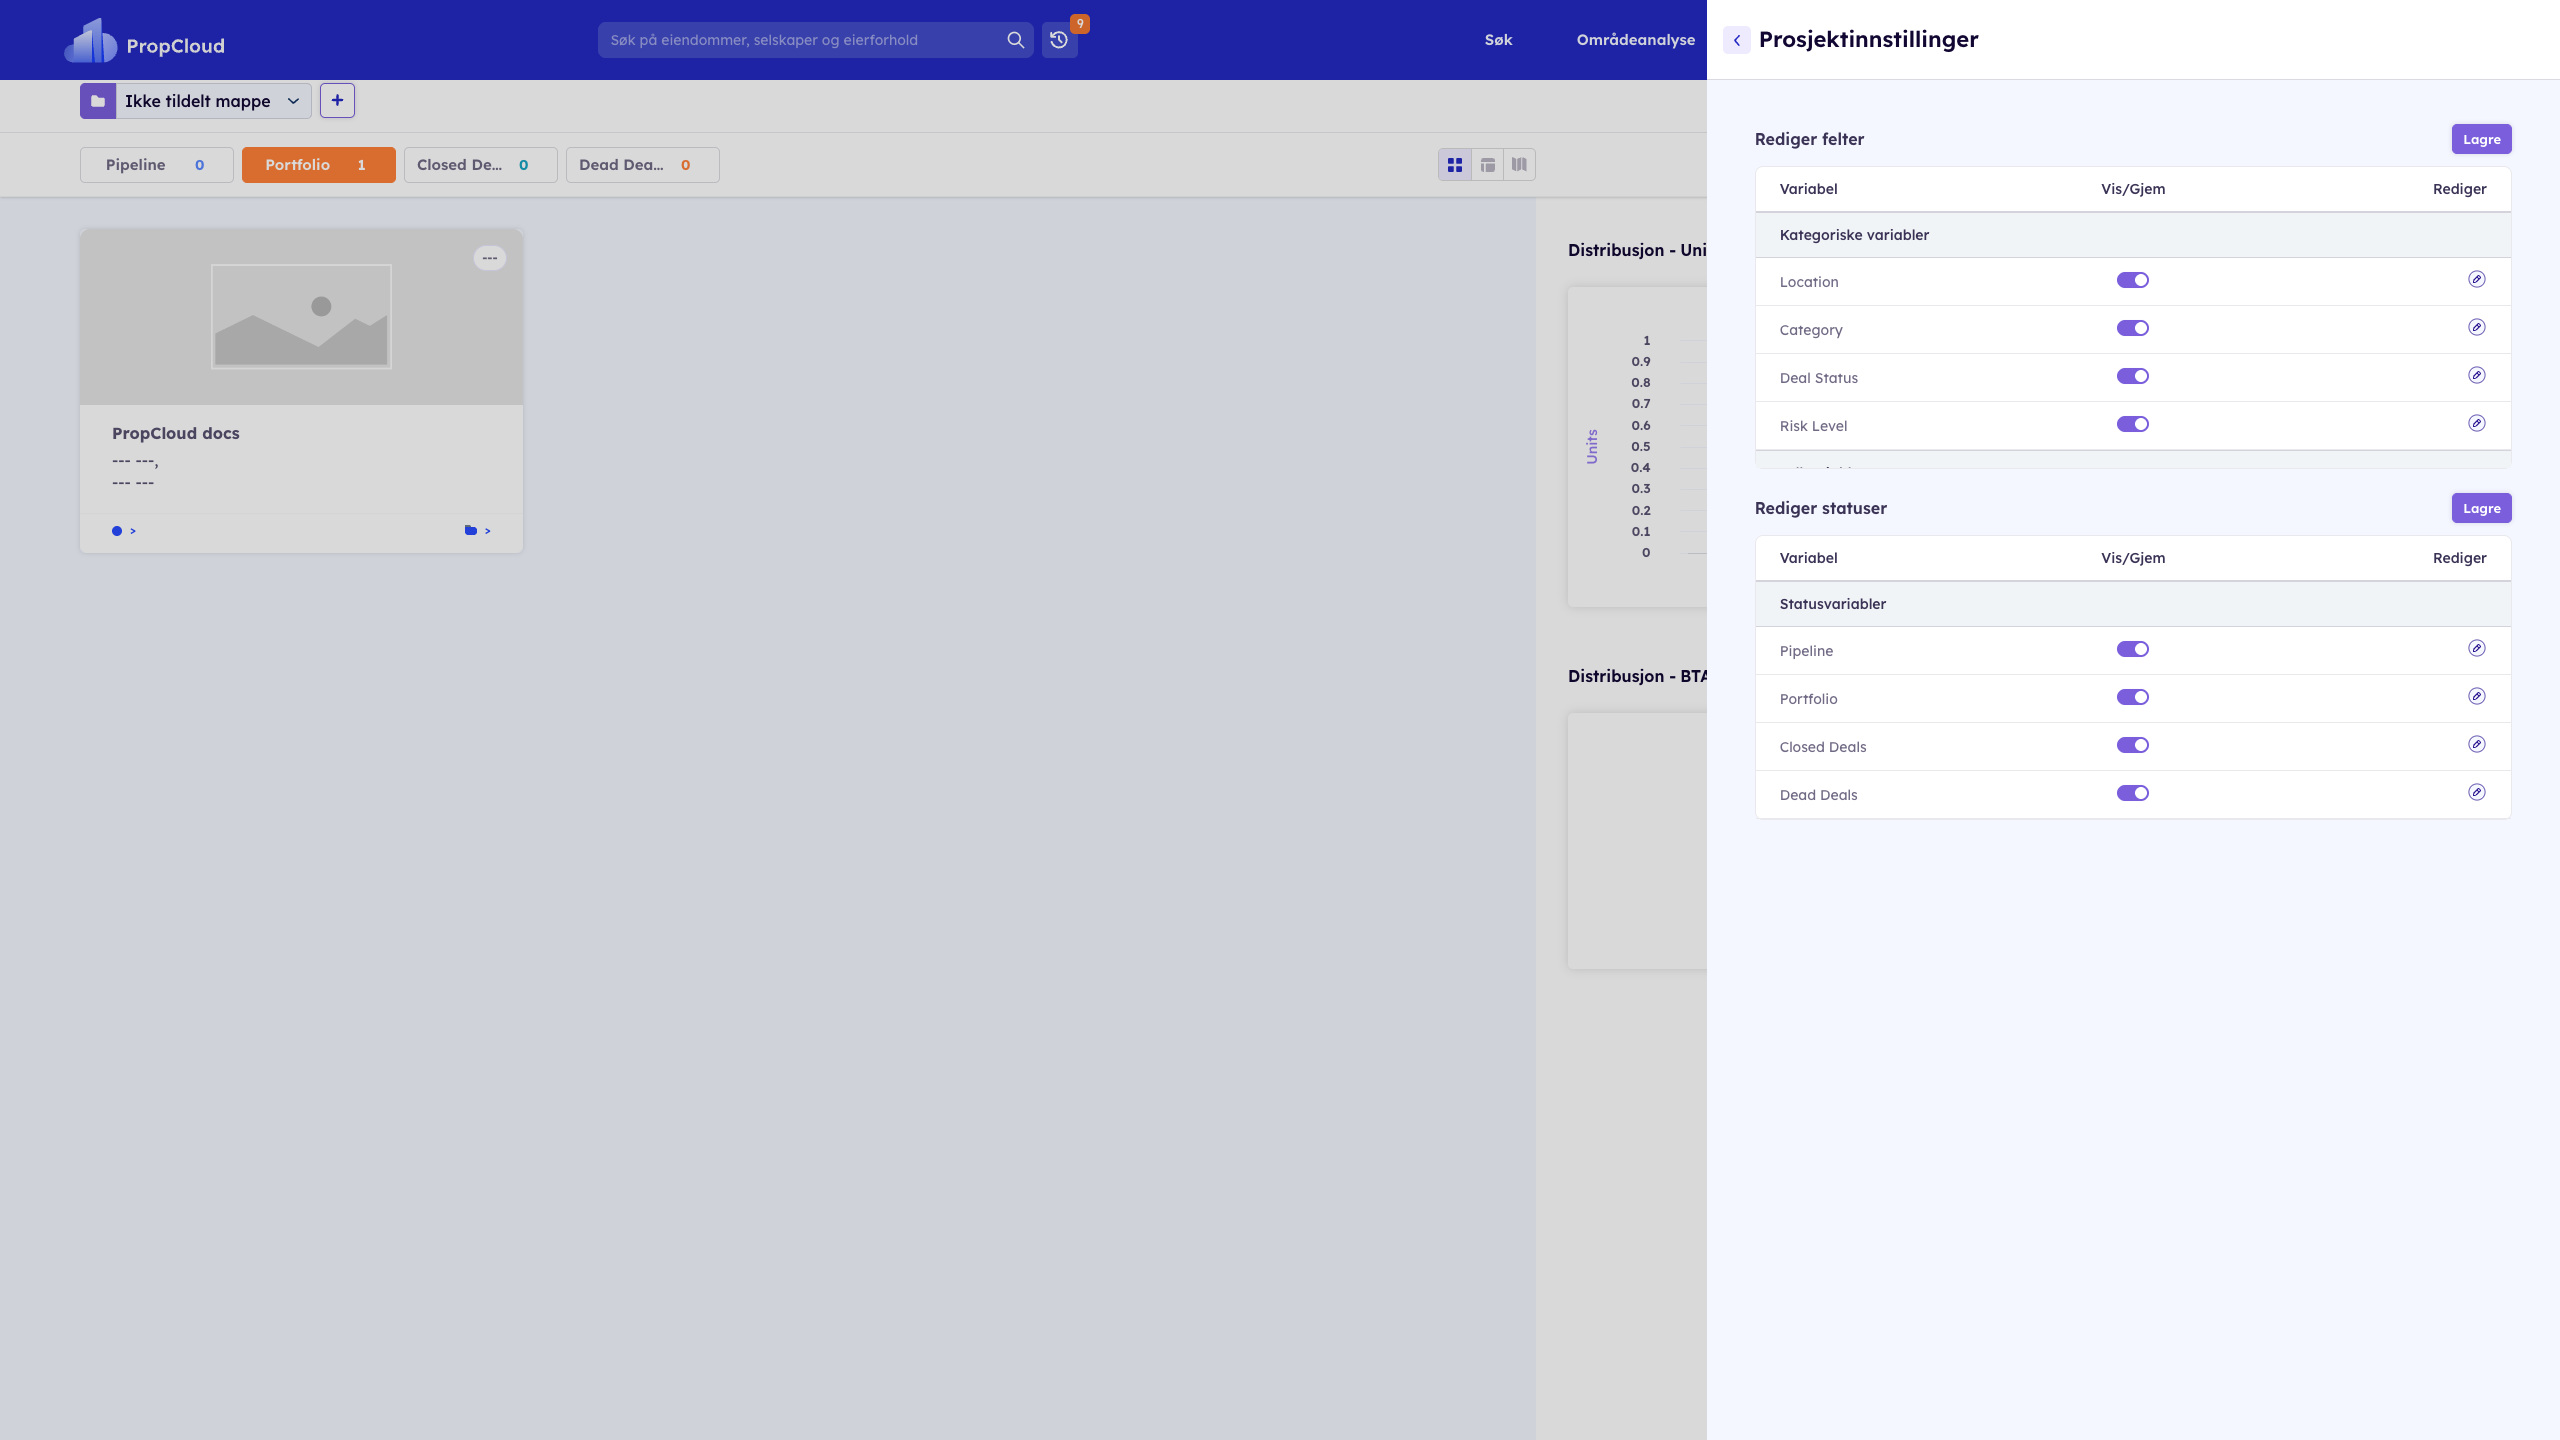Edit the Pipeline status

[2477, 649]
